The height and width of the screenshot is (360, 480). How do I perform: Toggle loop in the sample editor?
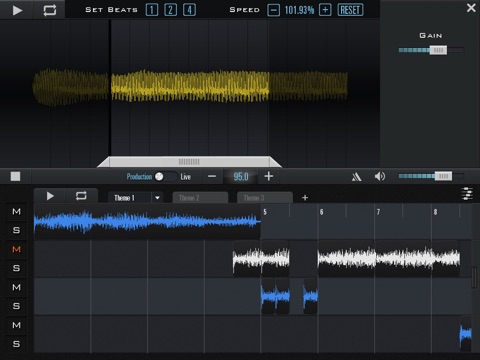[x=50, y=10]
